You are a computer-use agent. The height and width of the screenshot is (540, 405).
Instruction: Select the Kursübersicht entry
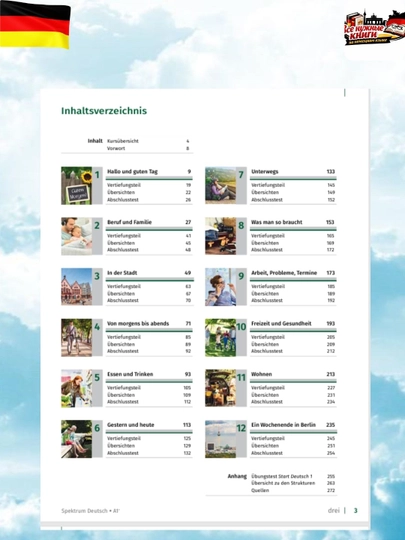coord(123,141)
